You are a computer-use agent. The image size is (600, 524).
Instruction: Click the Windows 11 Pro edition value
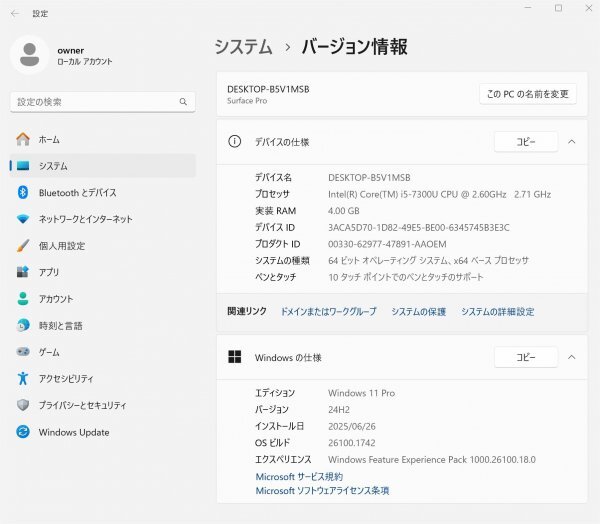(362, 393)
